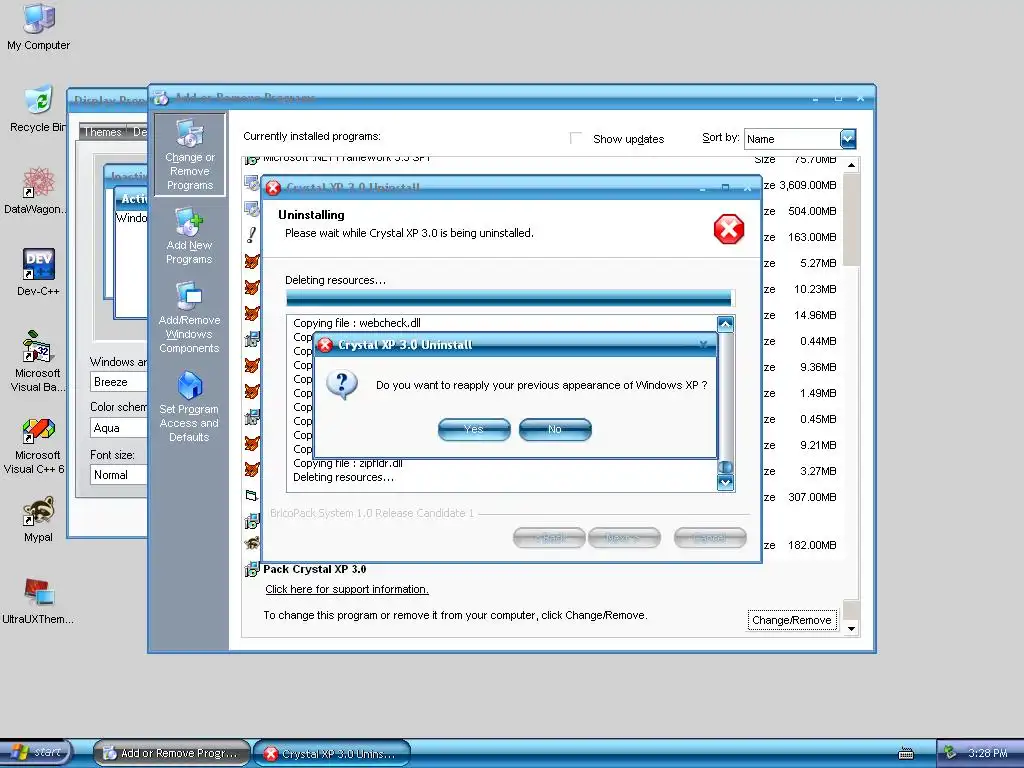Click the log line Copying file : webcheck.dll
This screenshot has width=1024, height=768.
pyautogui.click(x=357, y=323)
